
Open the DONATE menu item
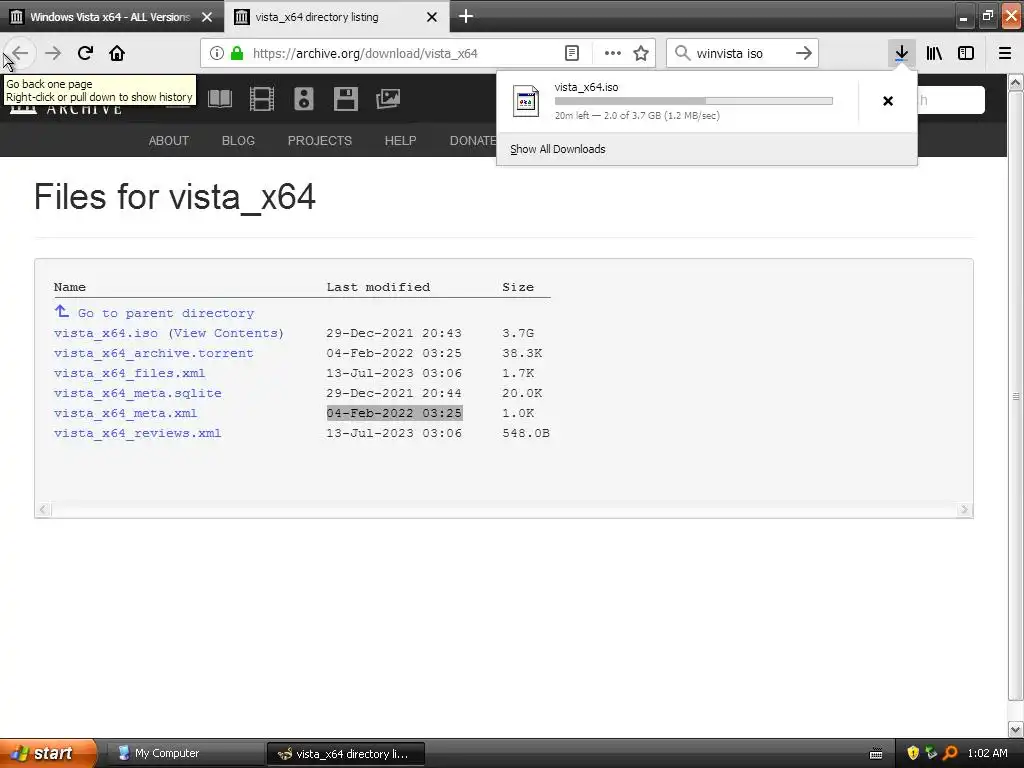(x=473, y=140)
